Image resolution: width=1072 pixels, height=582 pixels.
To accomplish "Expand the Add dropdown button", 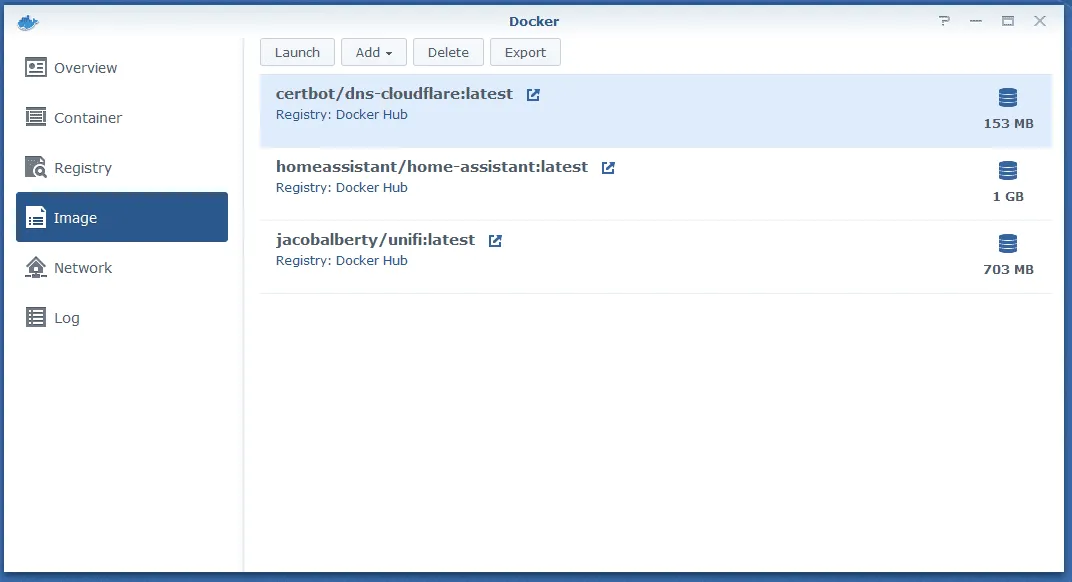I will [374, 52].
